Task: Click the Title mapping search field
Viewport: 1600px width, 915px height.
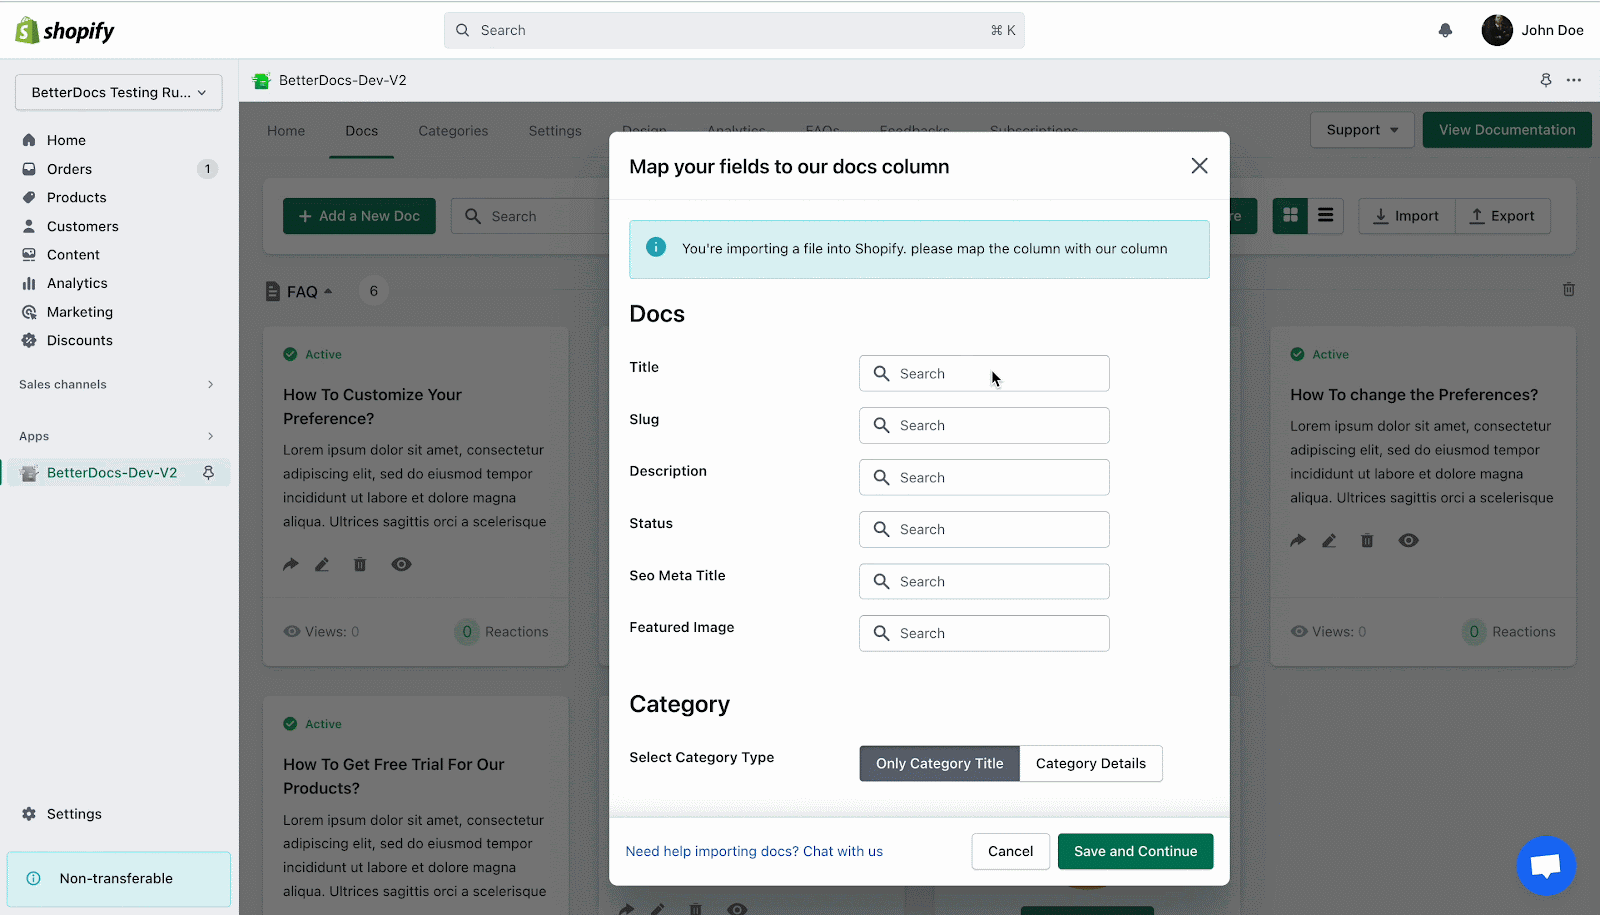Action: click(x=983, y=373)
